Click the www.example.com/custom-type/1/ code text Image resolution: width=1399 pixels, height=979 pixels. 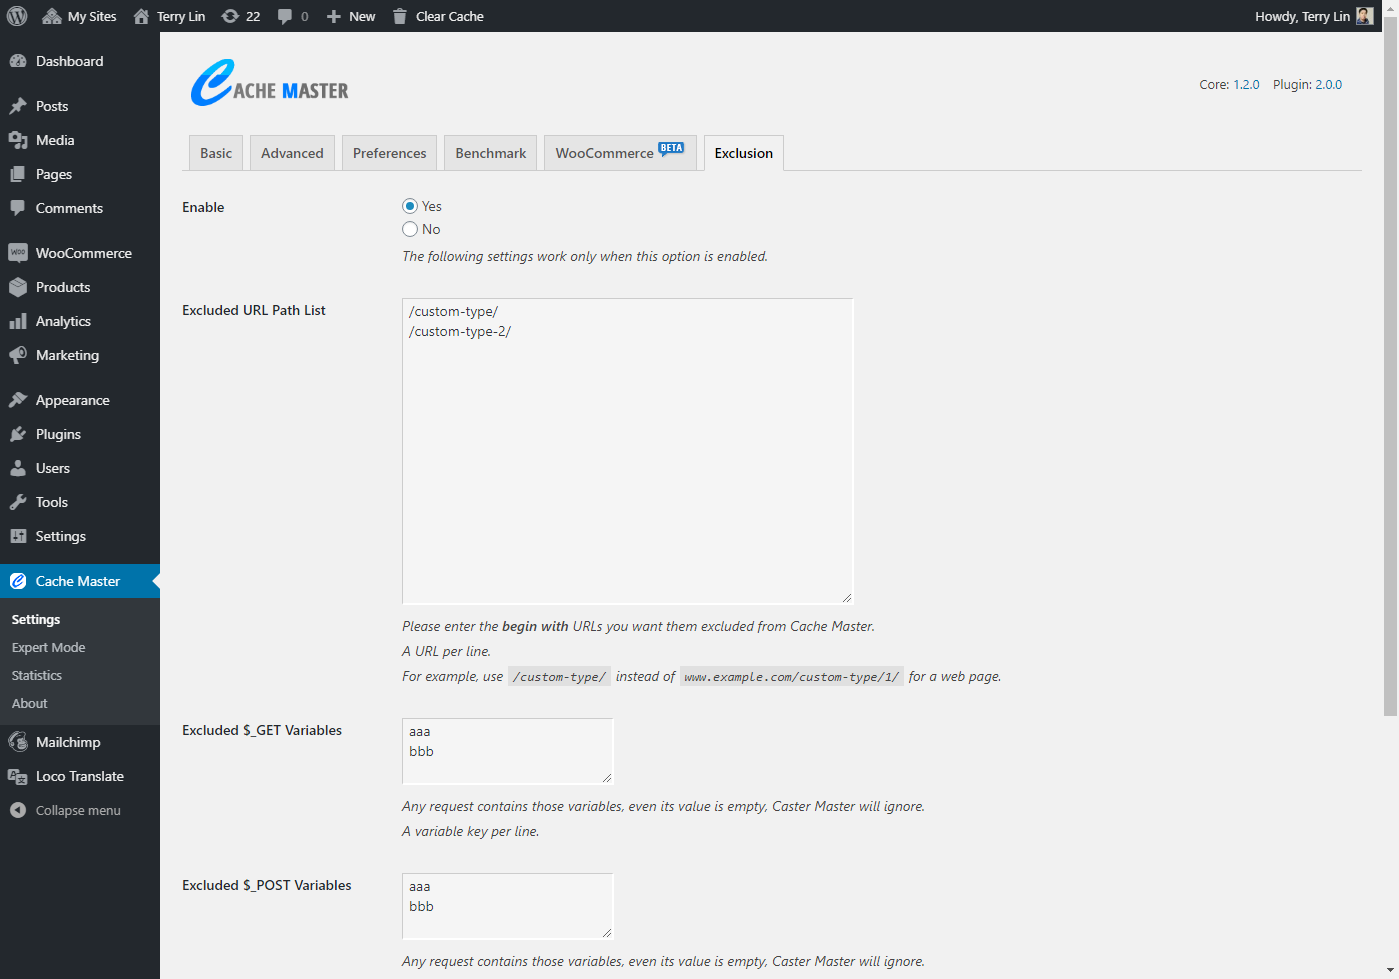791,677
